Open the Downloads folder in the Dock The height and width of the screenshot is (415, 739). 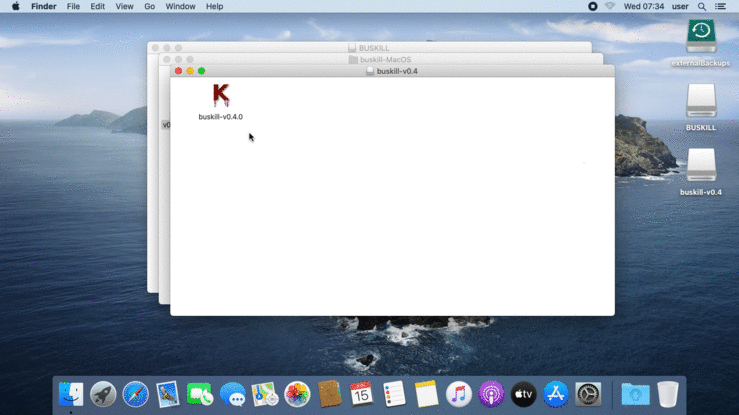tap(635, 394)
